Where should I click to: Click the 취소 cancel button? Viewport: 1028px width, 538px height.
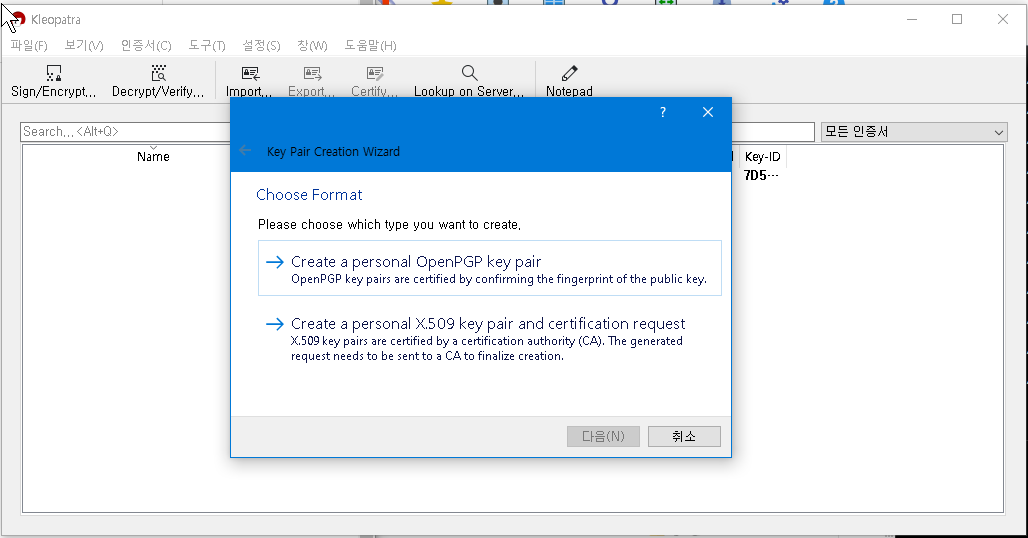[x=684, y=436]
